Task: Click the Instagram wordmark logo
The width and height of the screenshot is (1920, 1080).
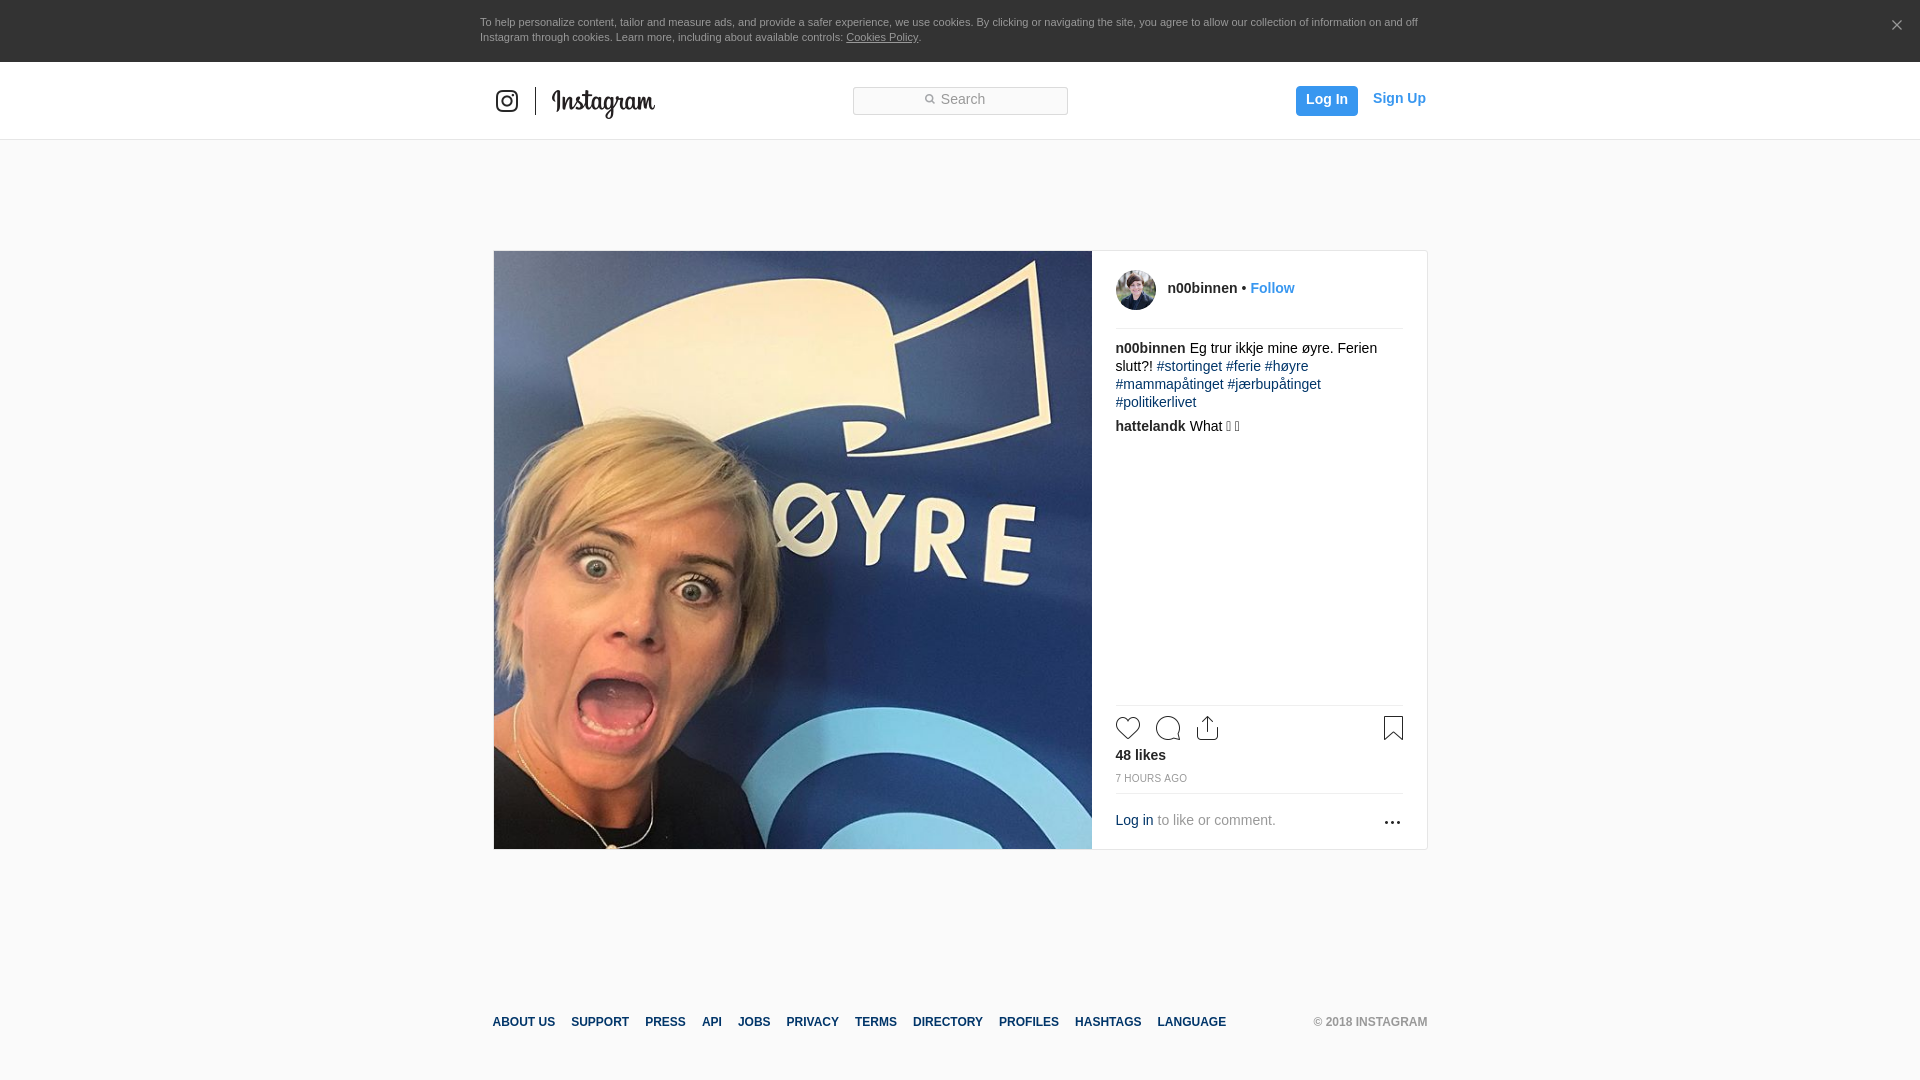Action: pos(603,102)
